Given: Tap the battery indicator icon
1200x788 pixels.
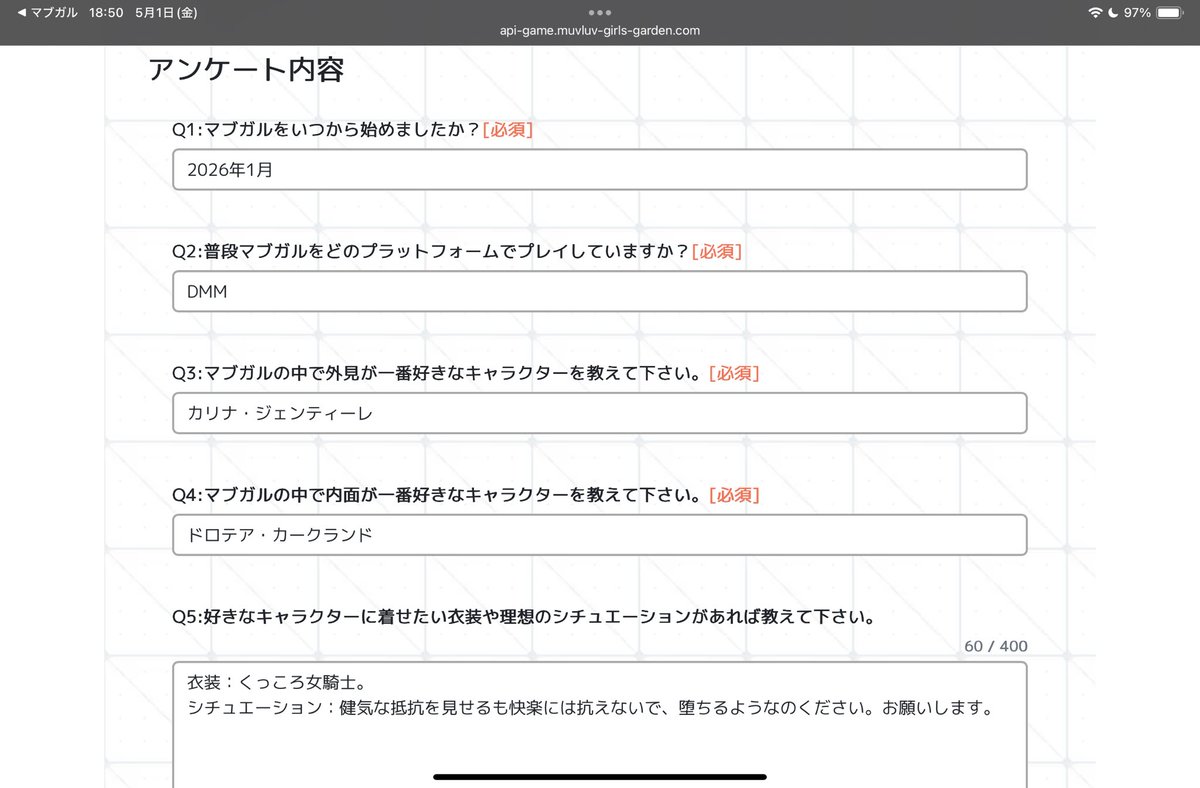Looking at the screenshot, I should [x=1169, y=13].
